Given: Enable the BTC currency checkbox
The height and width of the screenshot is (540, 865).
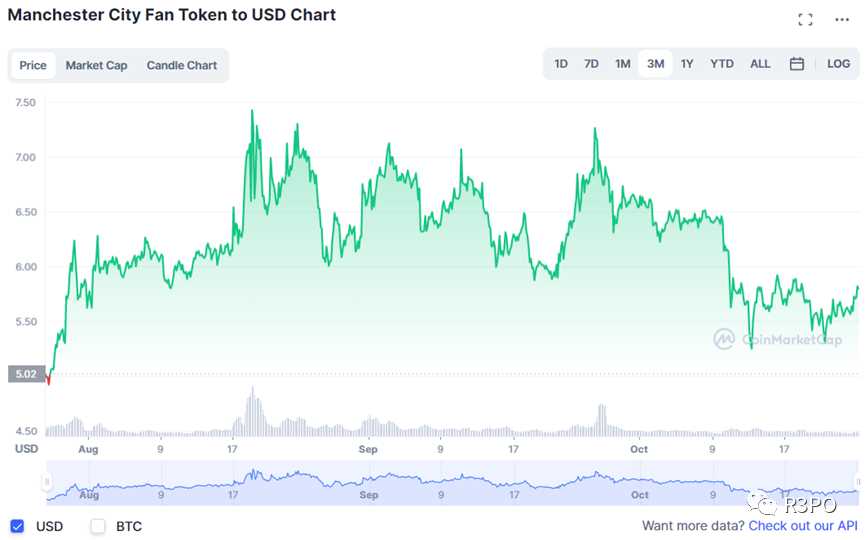Looking at the screenshot, I should (98, 526).
